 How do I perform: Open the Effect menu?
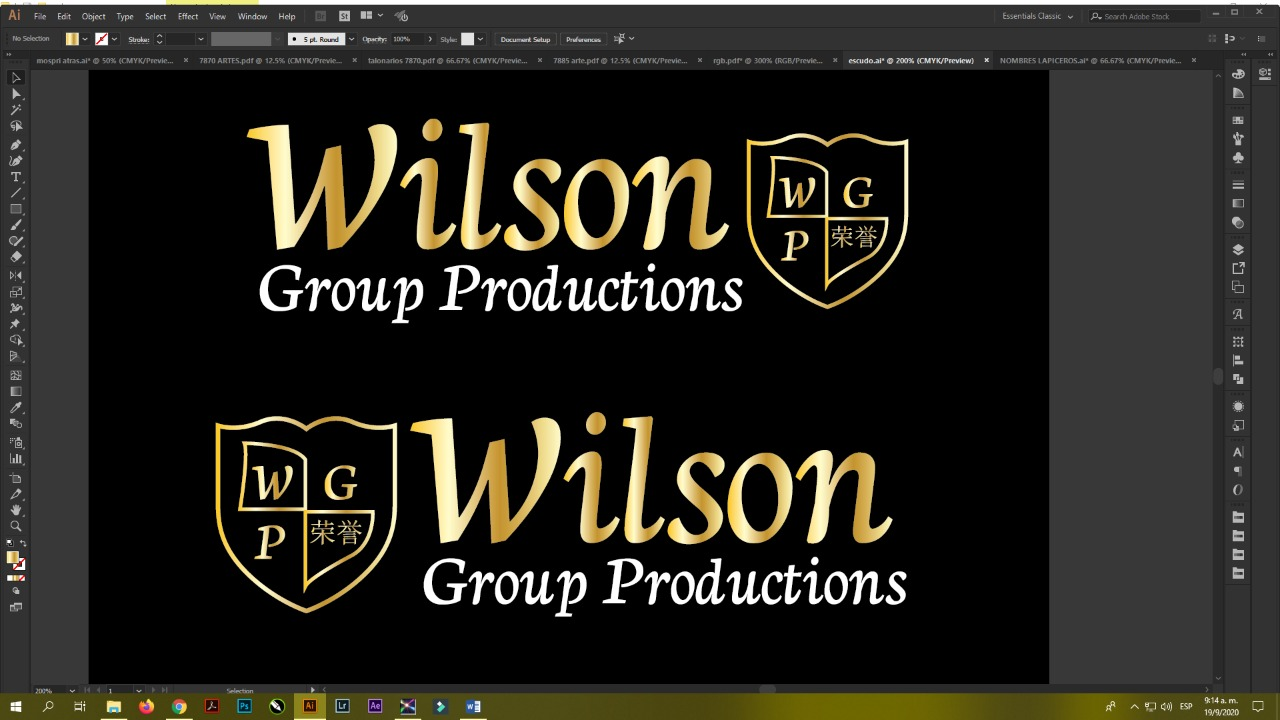188,16
